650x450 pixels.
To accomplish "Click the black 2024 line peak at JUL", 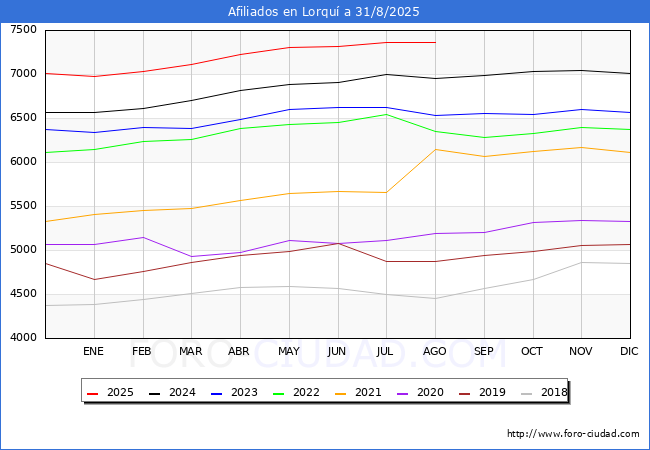I will click(387, 74).
